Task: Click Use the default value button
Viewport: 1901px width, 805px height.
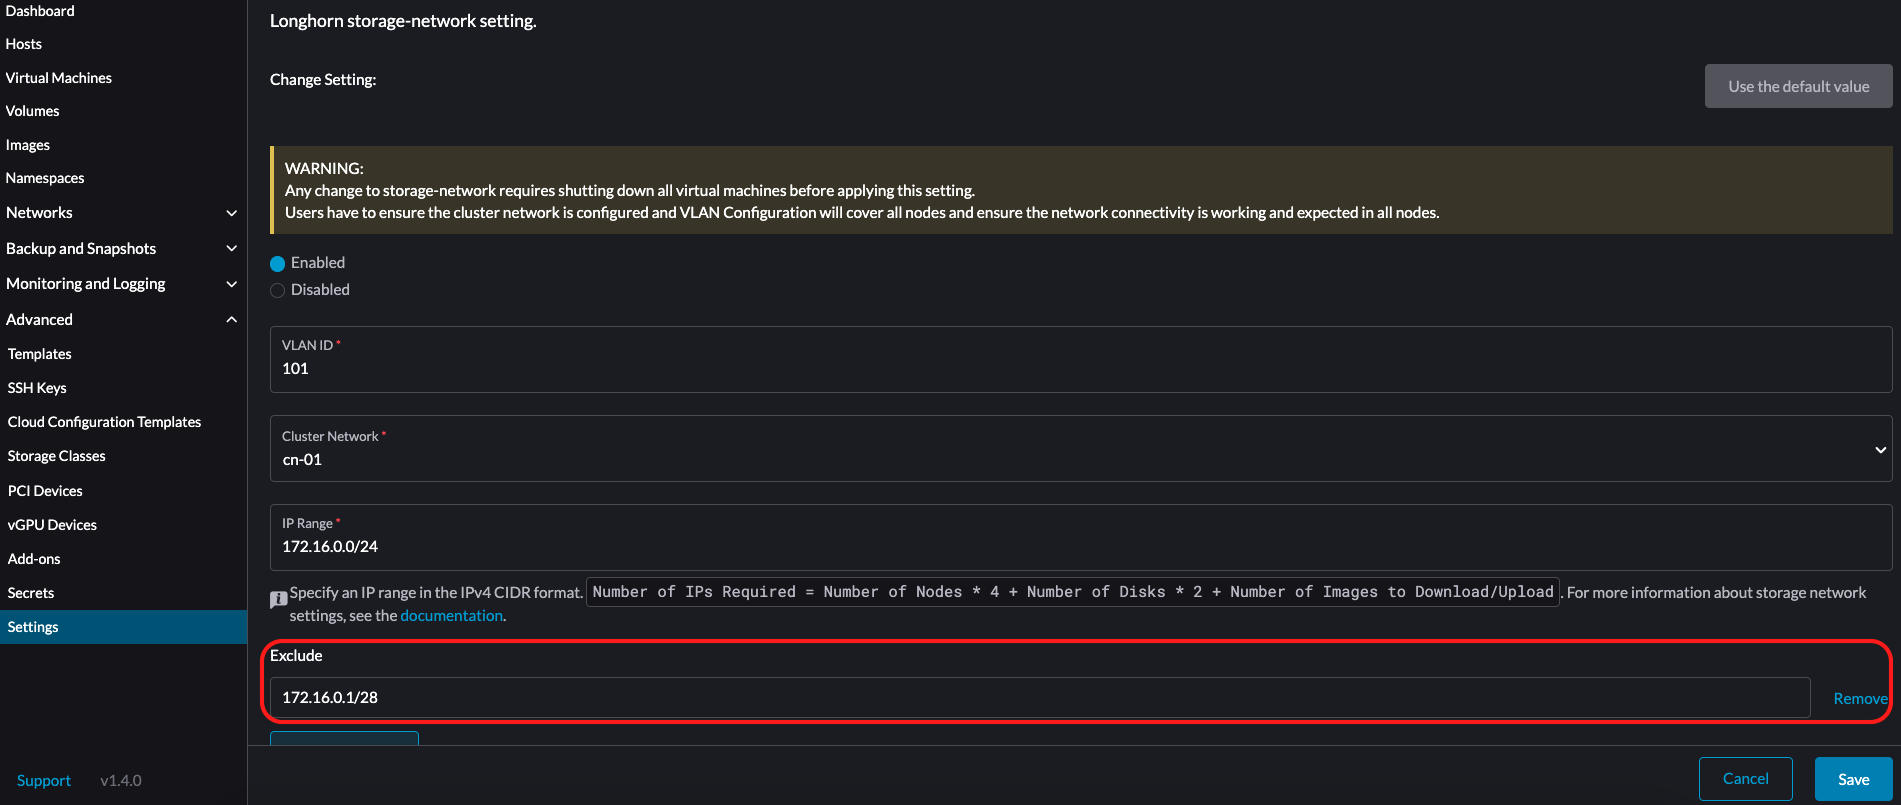Action: click(1798, 87)
